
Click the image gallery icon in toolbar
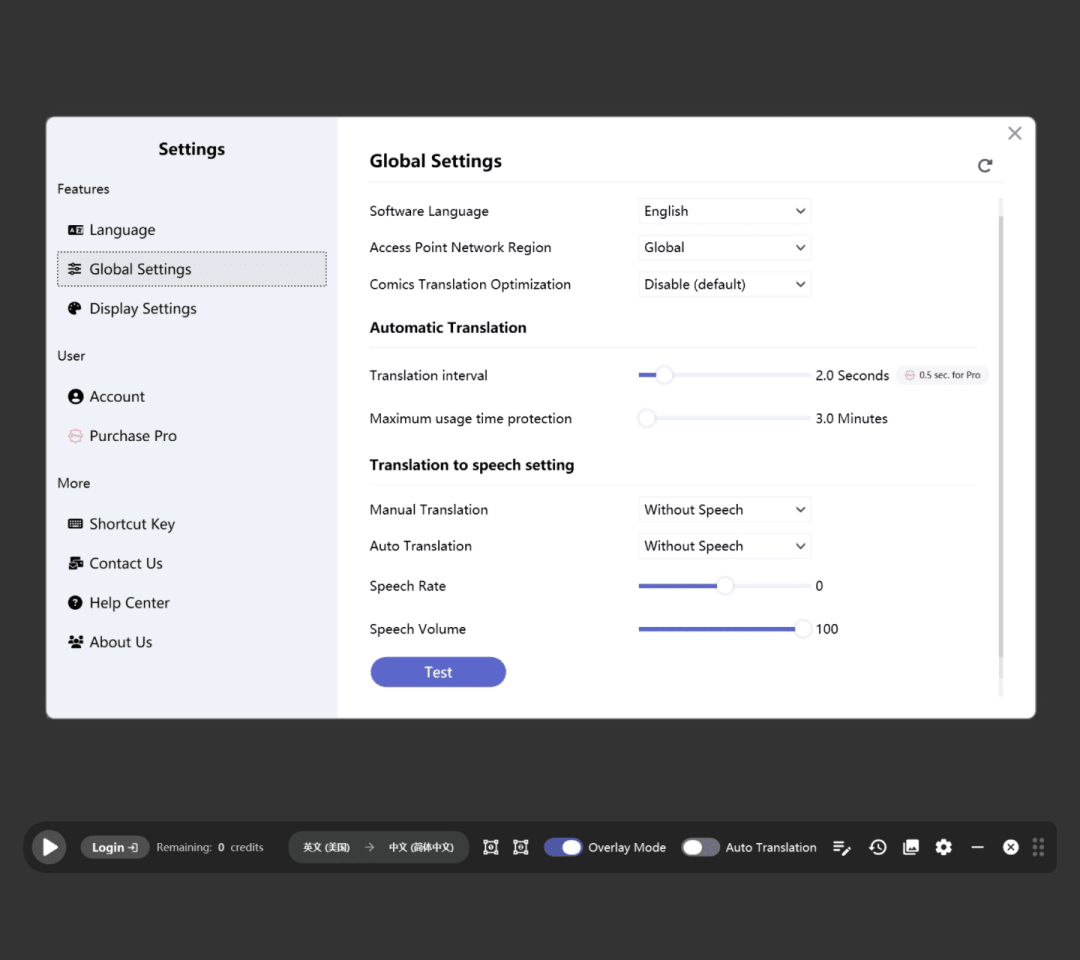[x=910, y=847]
